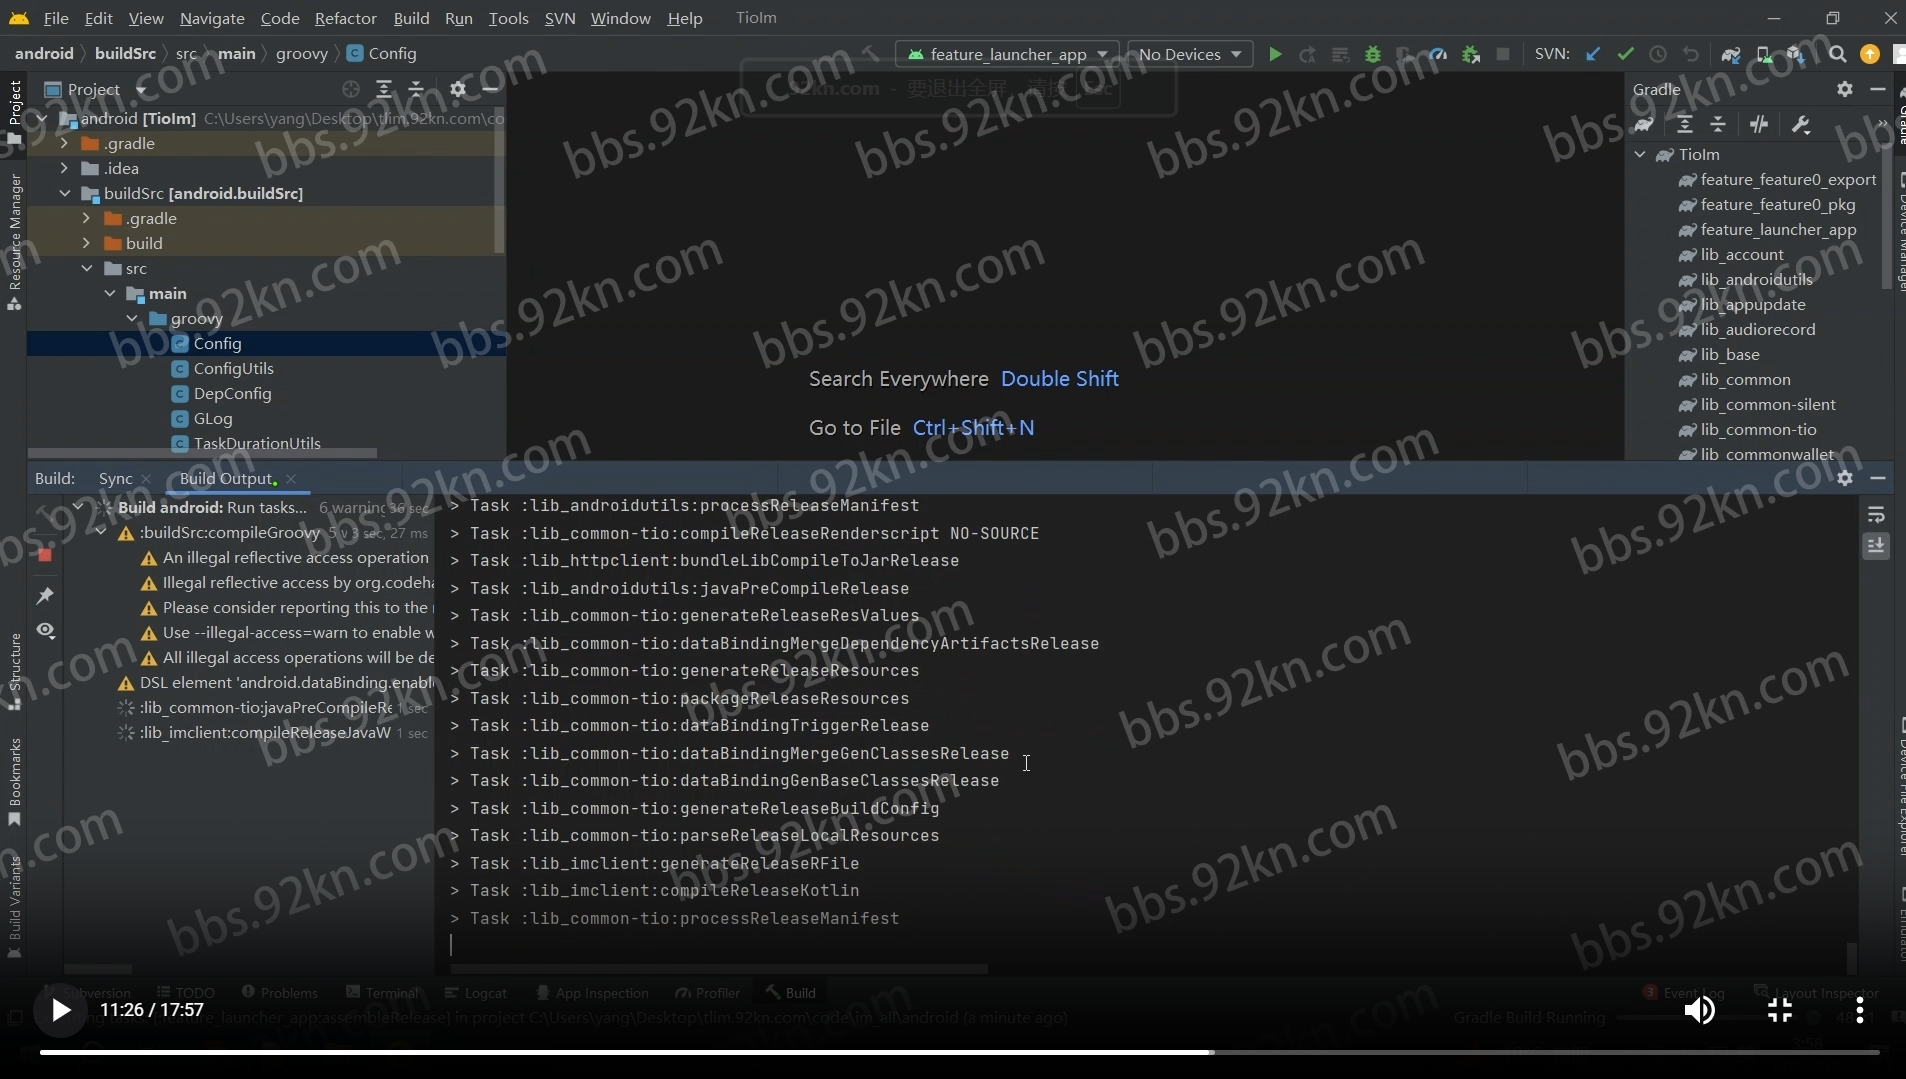Toggle Gradle offline mode icon
1906x1079 pixels.
click(1760, 124)
